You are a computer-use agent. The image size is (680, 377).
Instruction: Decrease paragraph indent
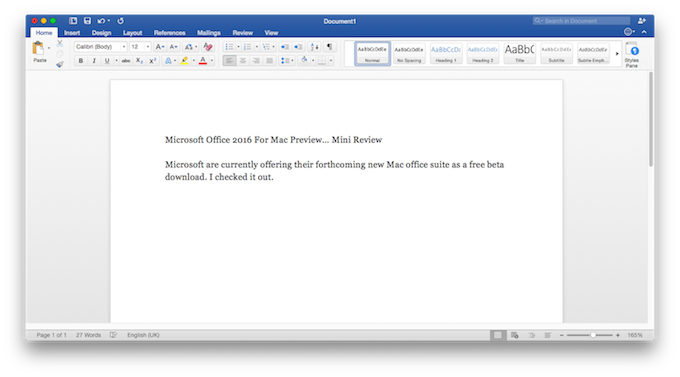(x=284, y=46)
